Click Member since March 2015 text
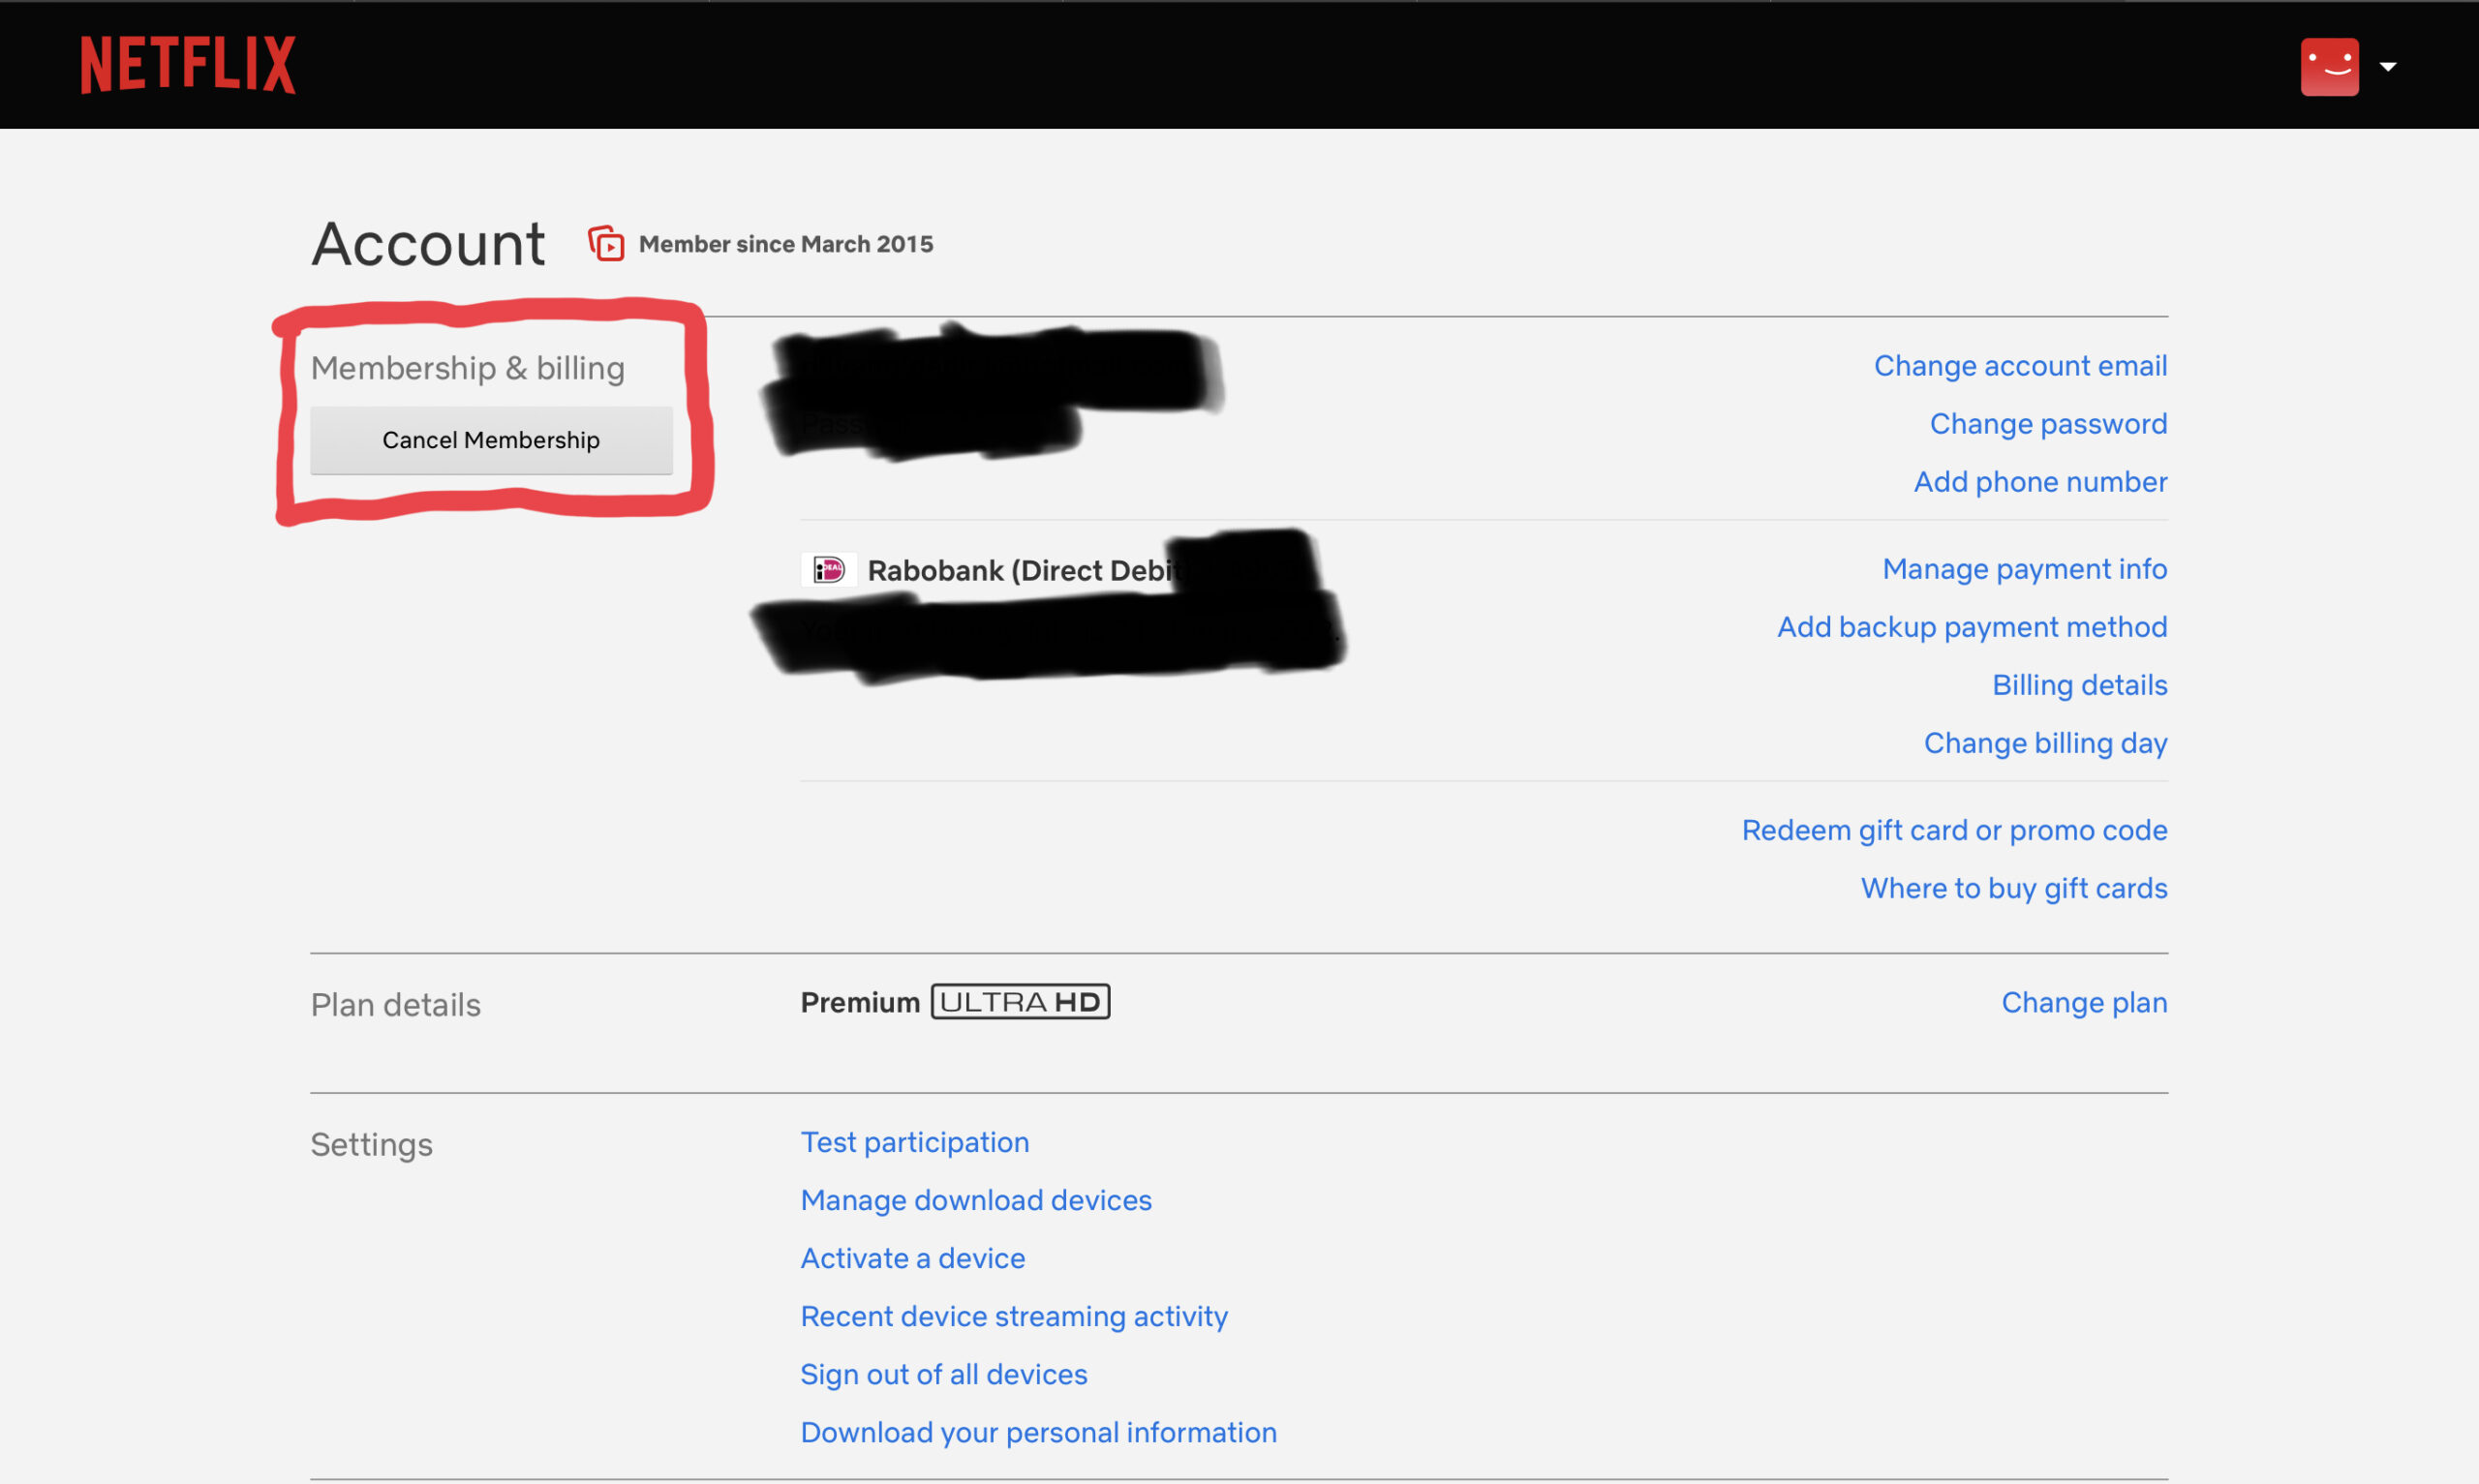Viewport: 2479px width, 1484px height. point(786,244)
